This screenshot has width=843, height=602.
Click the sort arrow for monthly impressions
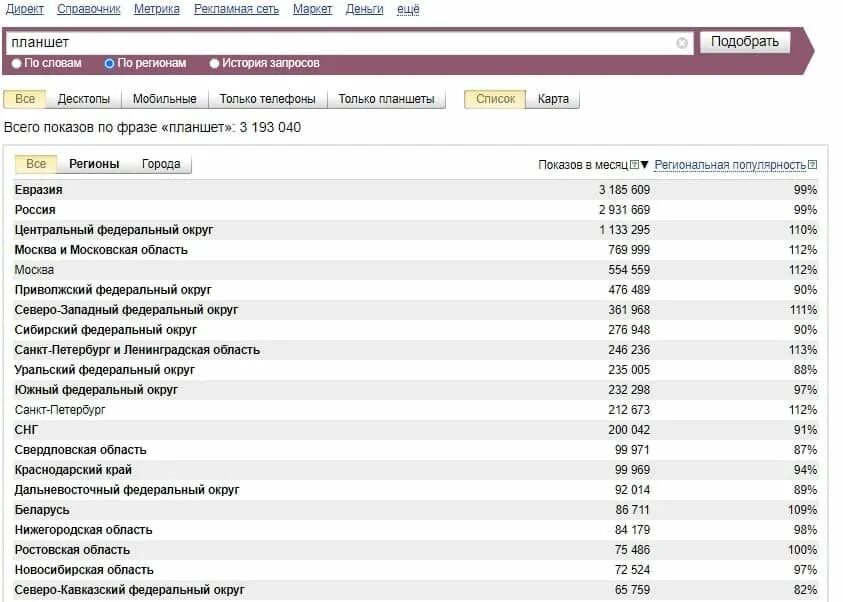(645, 164)
